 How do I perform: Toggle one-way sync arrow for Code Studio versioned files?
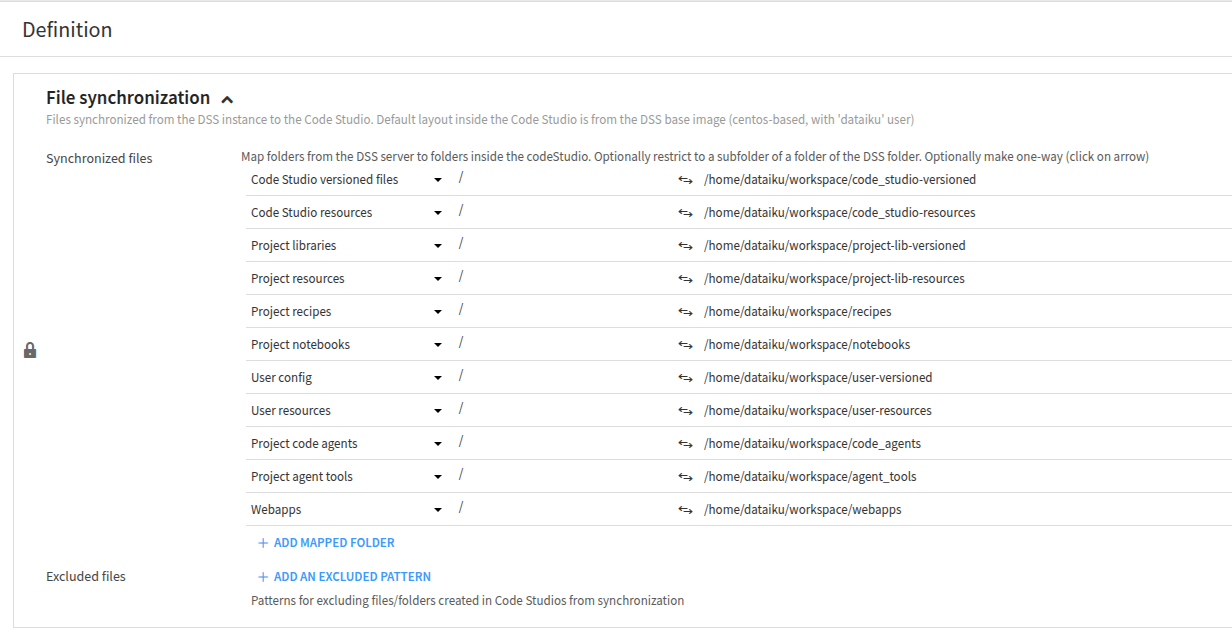(x=686, y=179)
